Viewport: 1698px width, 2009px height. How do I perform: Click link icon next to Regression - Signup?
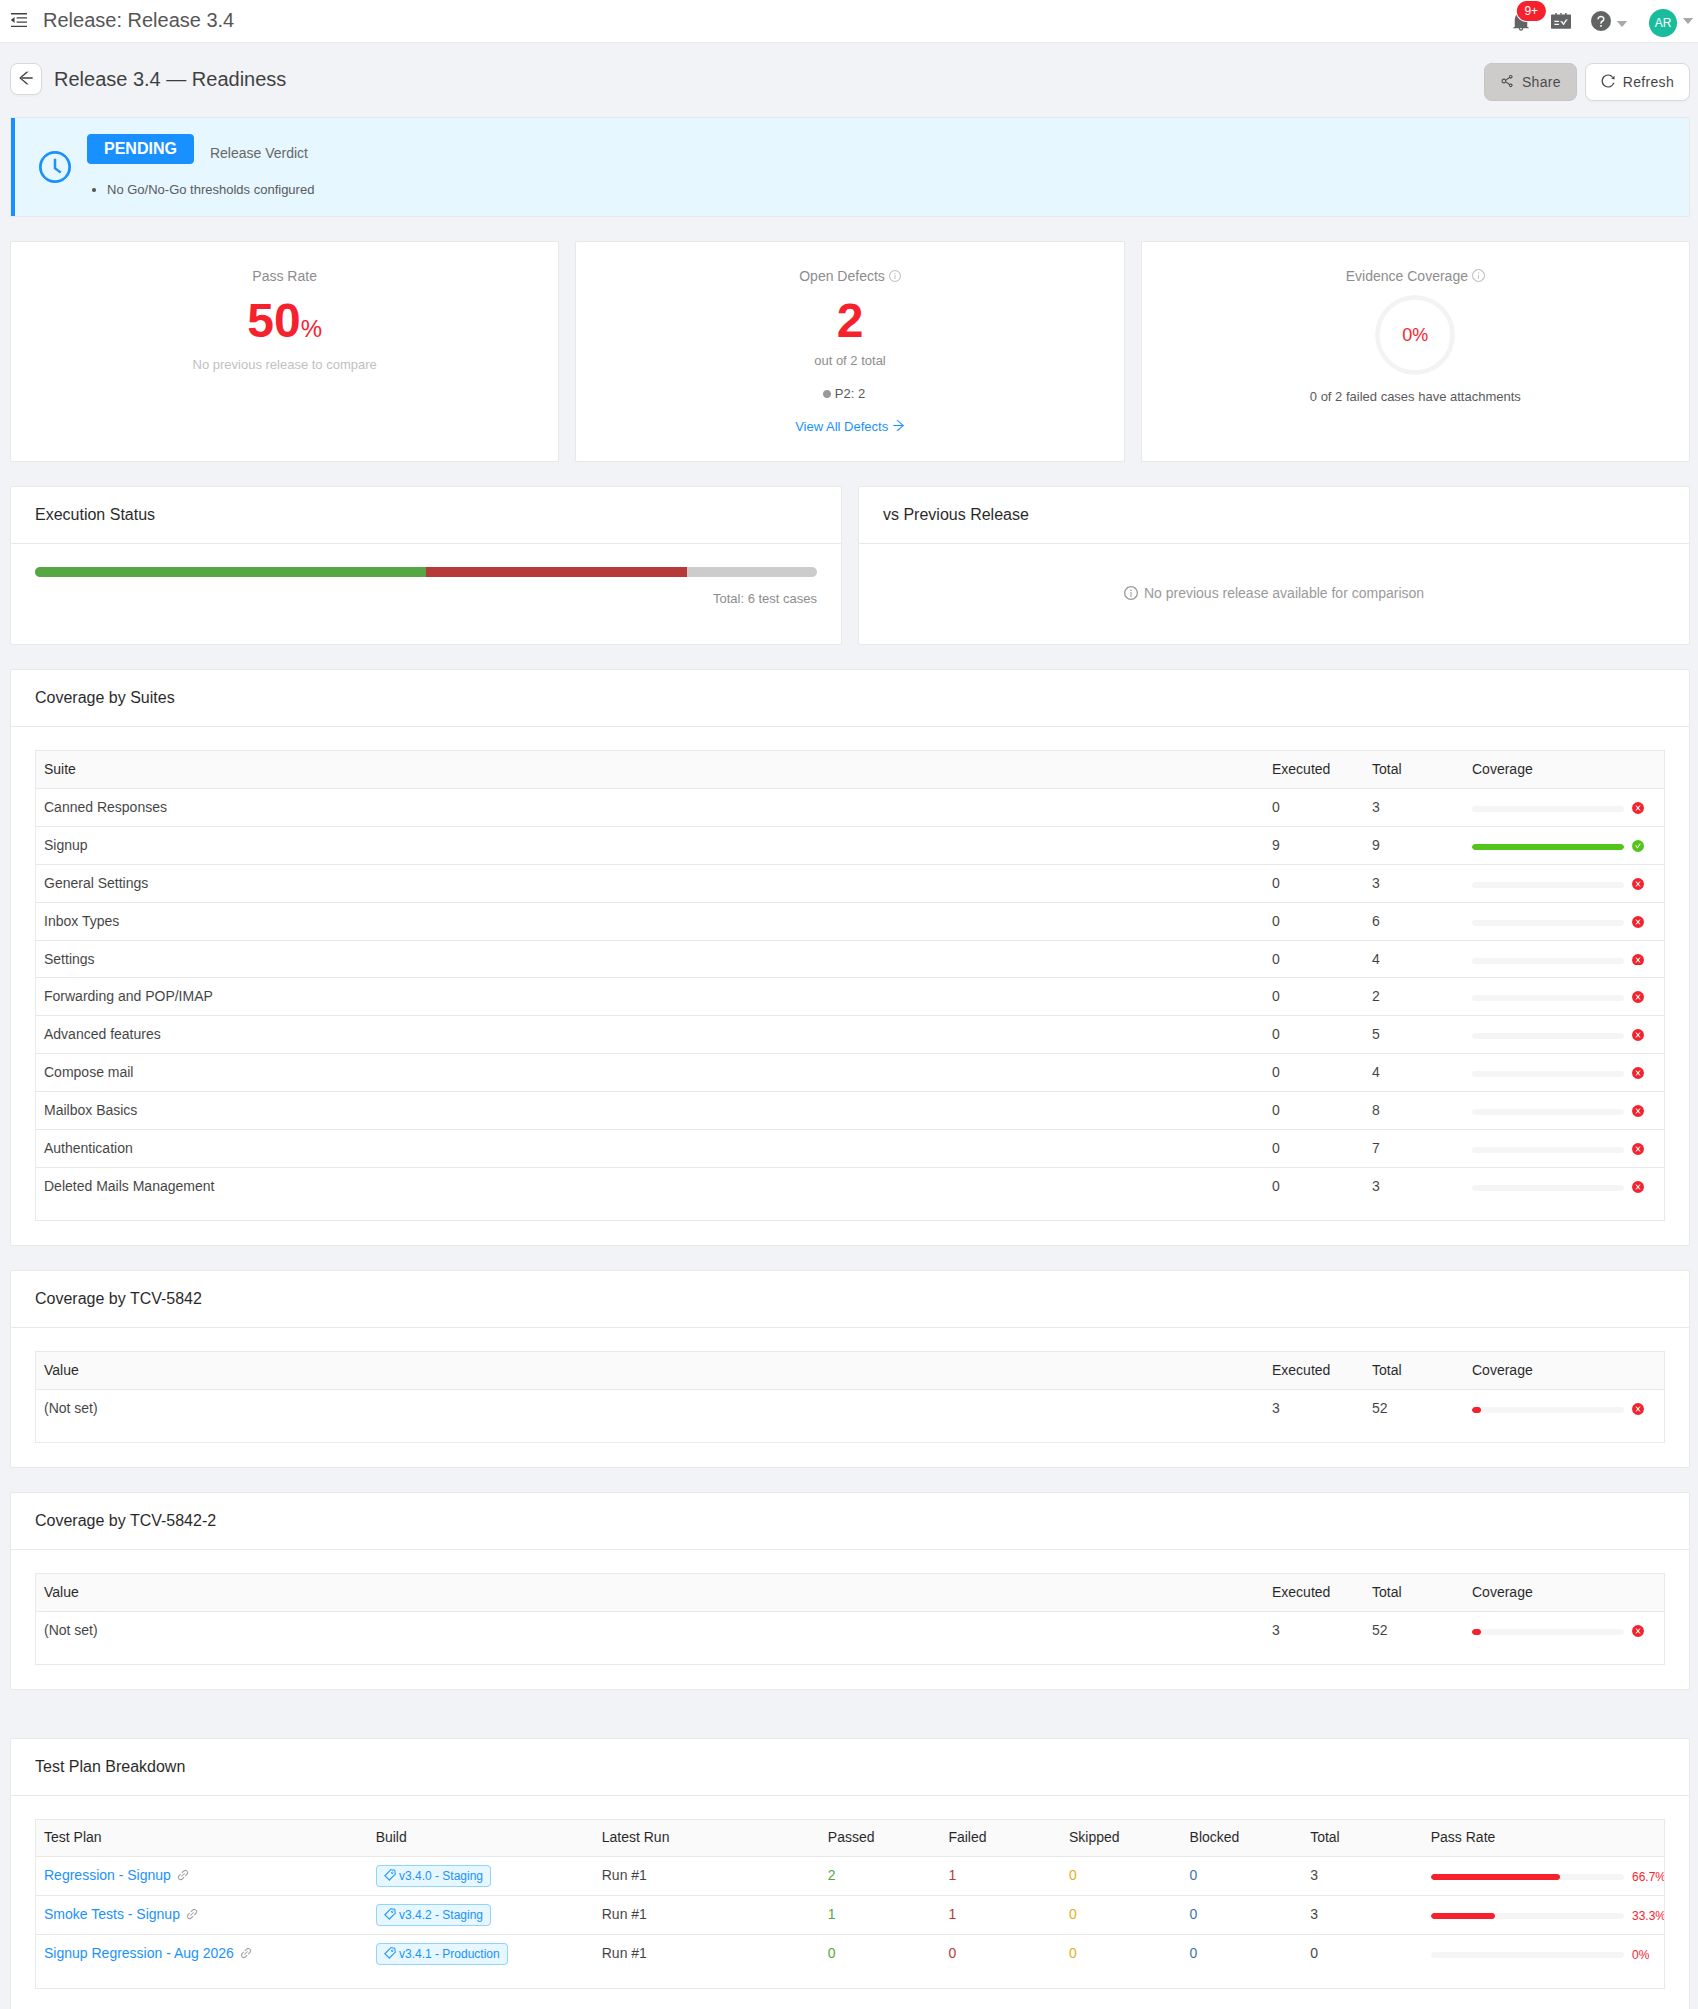[183, 1875]
